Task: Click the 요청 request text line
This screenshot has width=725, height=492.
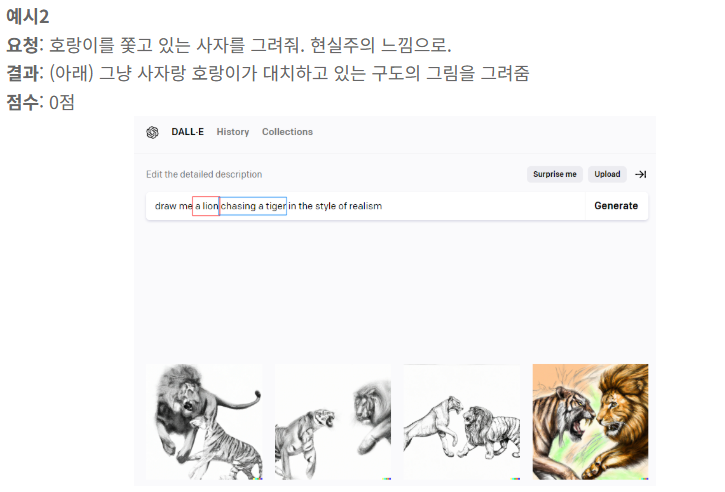Action: (229, 45)
